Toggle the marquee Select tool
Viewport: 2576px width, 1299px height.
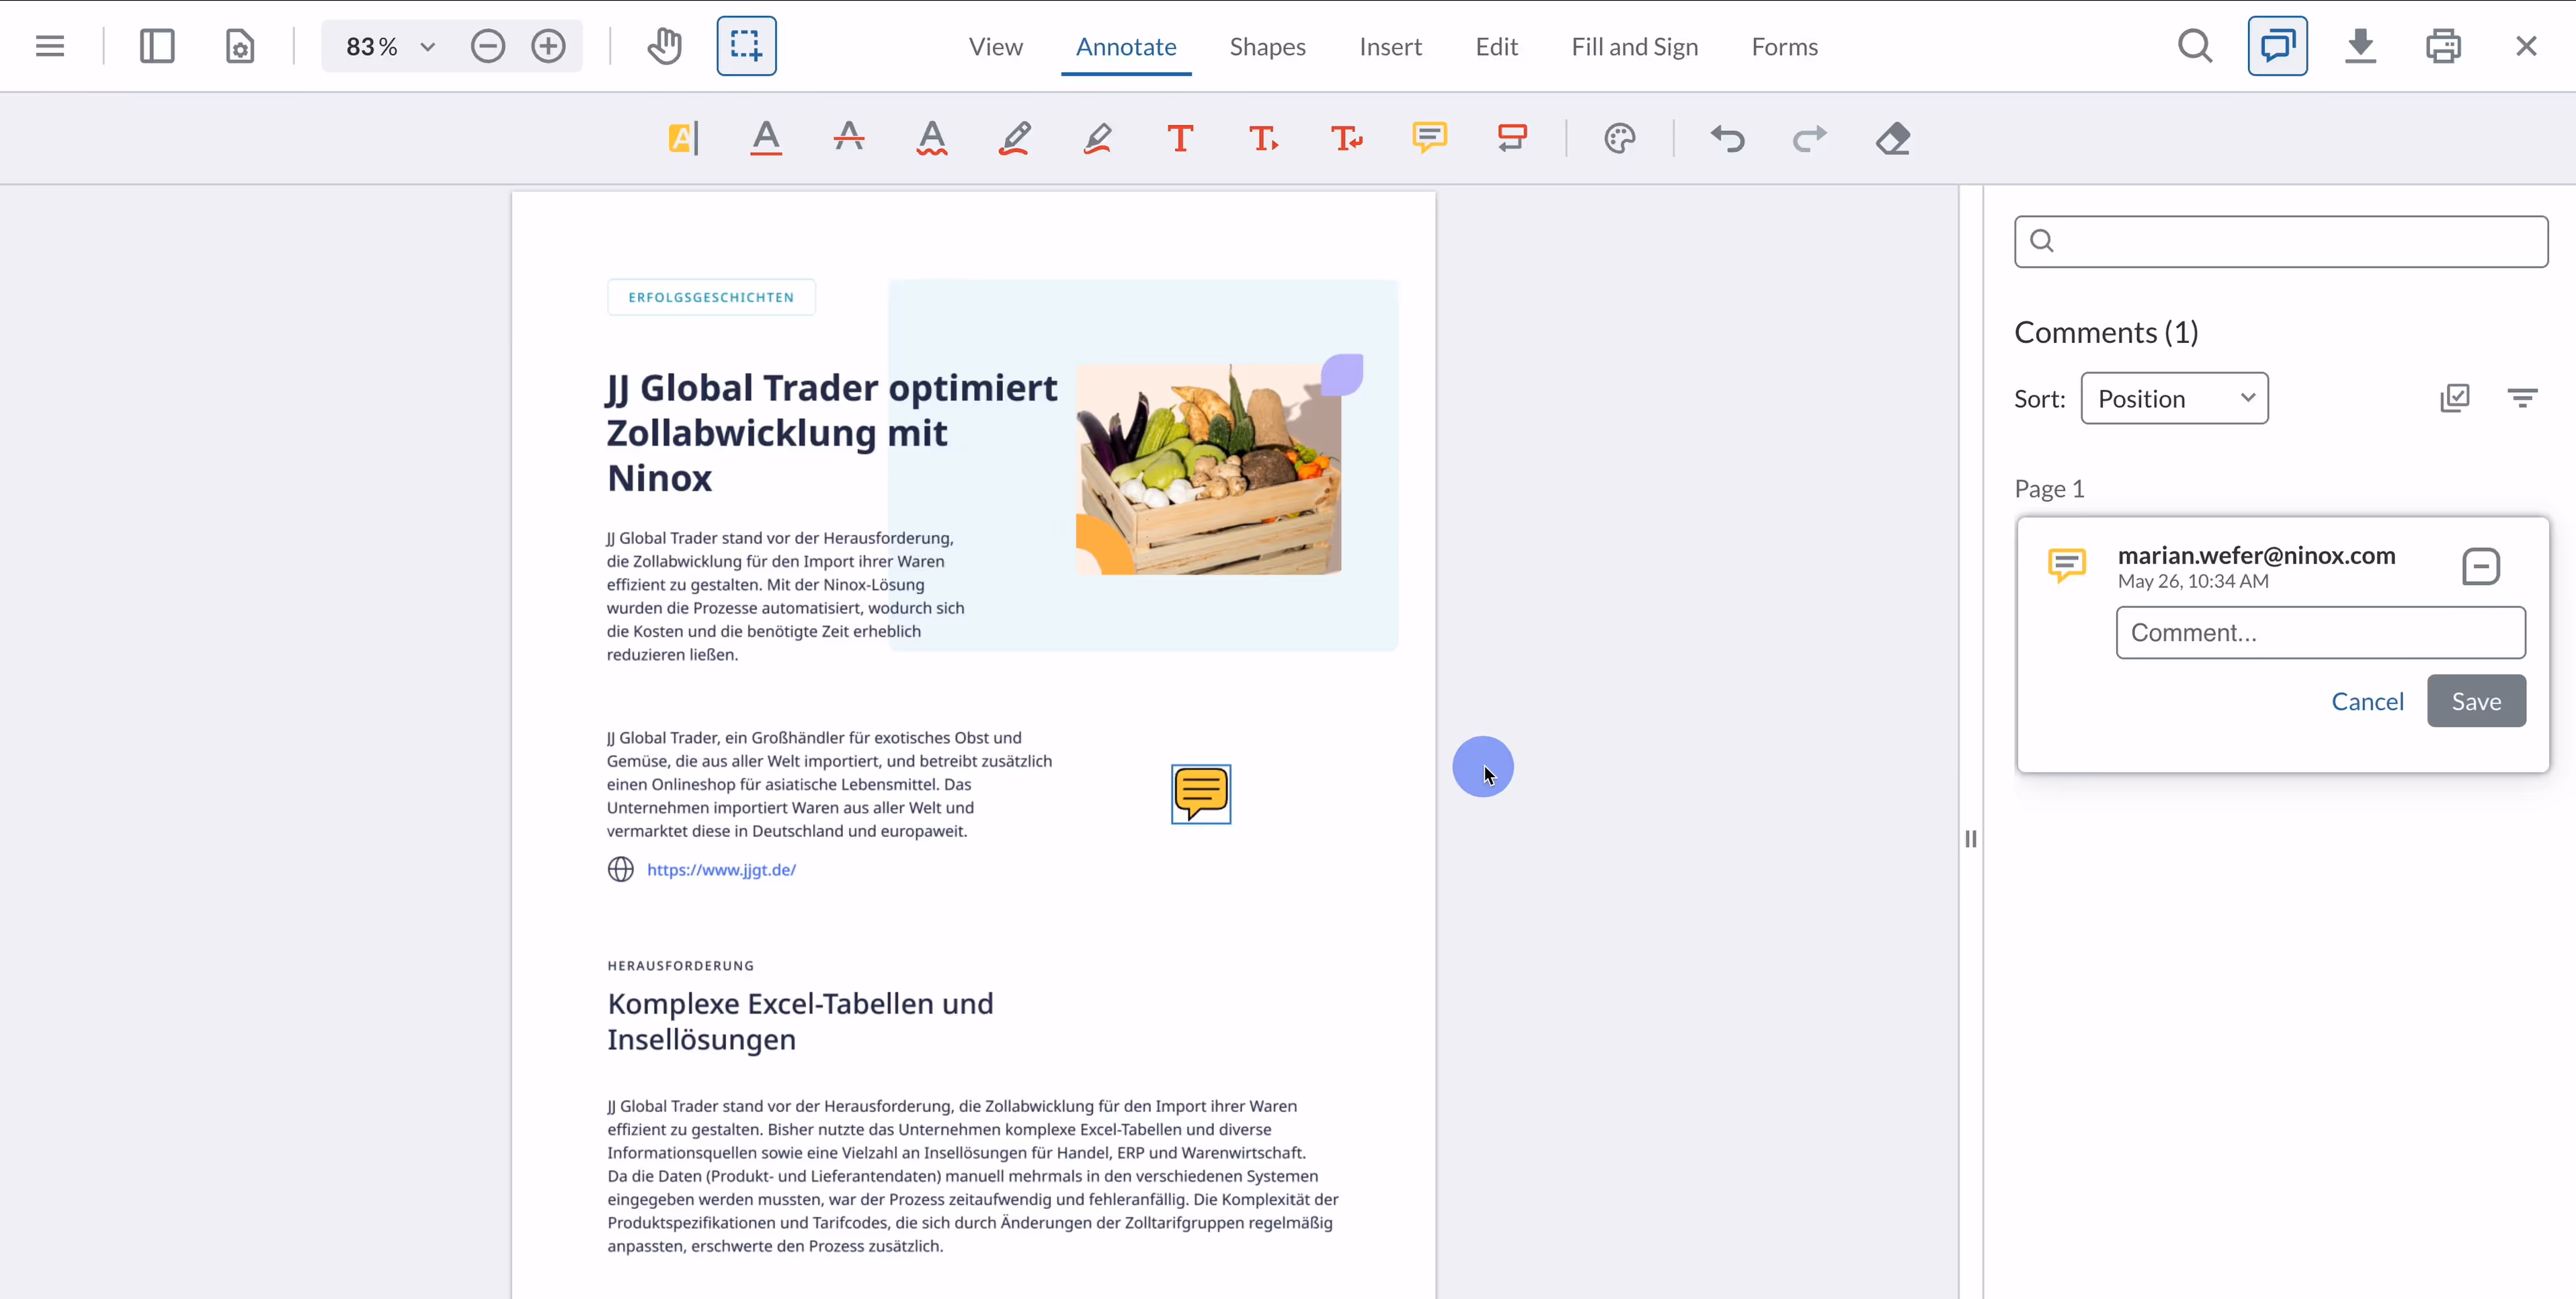tap(746, 46)
